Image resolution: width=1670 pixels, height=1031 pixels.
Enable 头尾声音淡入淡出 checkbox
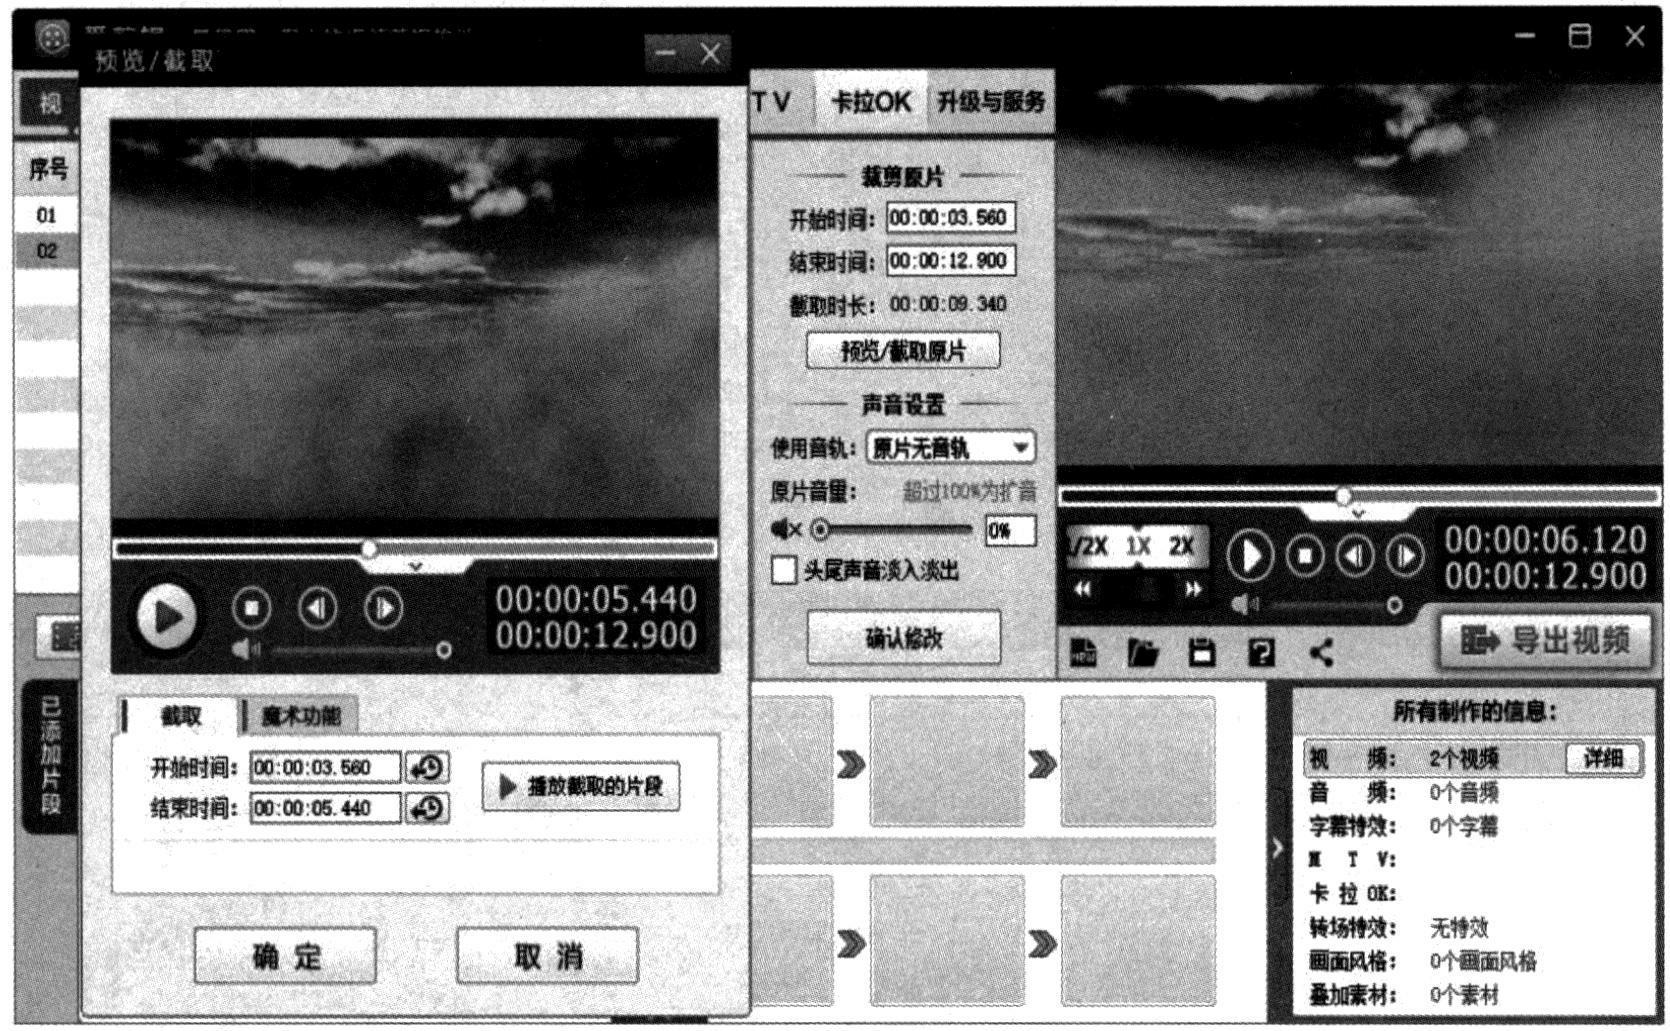pyautogui.click(x=784, y=570)
